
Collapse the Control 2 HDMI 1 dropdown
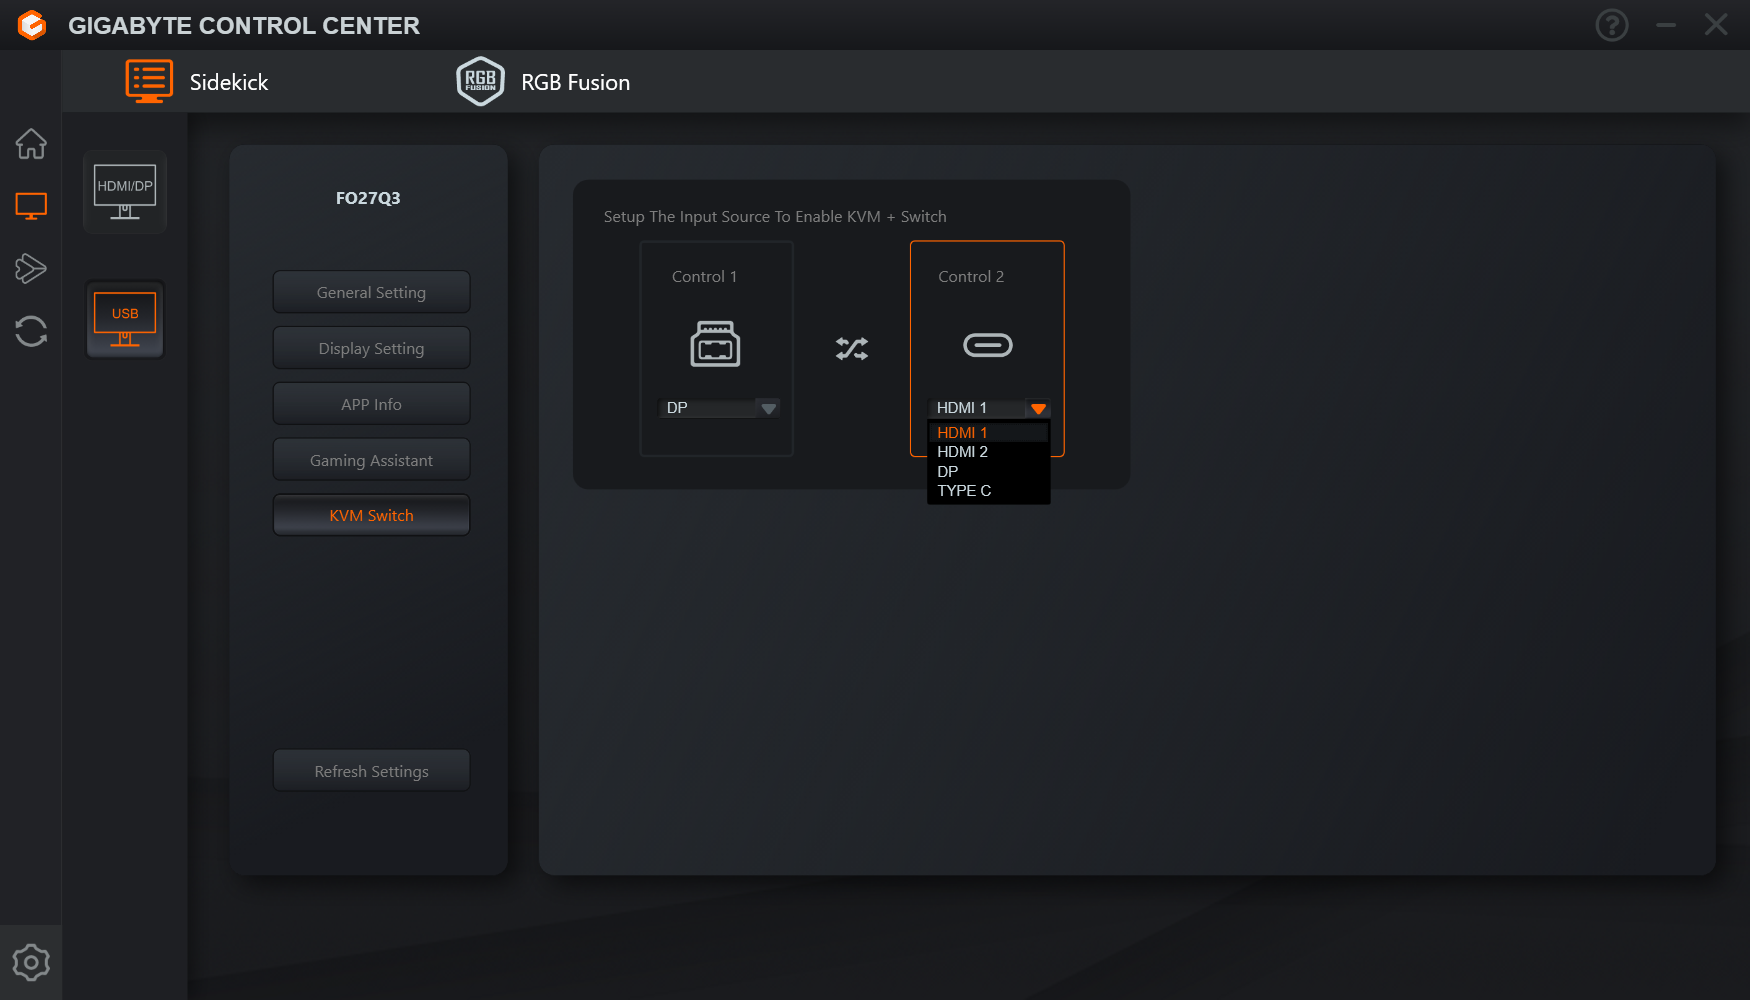pyautogui.click(x=988, y=408)
